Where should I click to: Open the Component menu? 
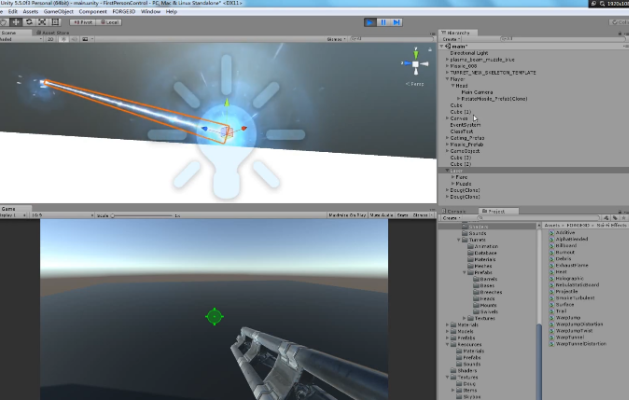pyautogui.click(x=93, y=12)
